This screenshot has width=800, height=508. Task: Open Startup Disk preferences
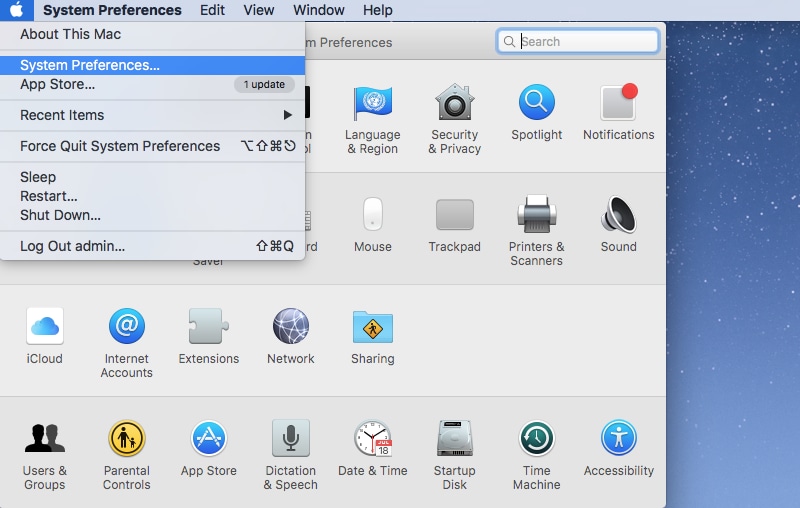click(454, 455)
